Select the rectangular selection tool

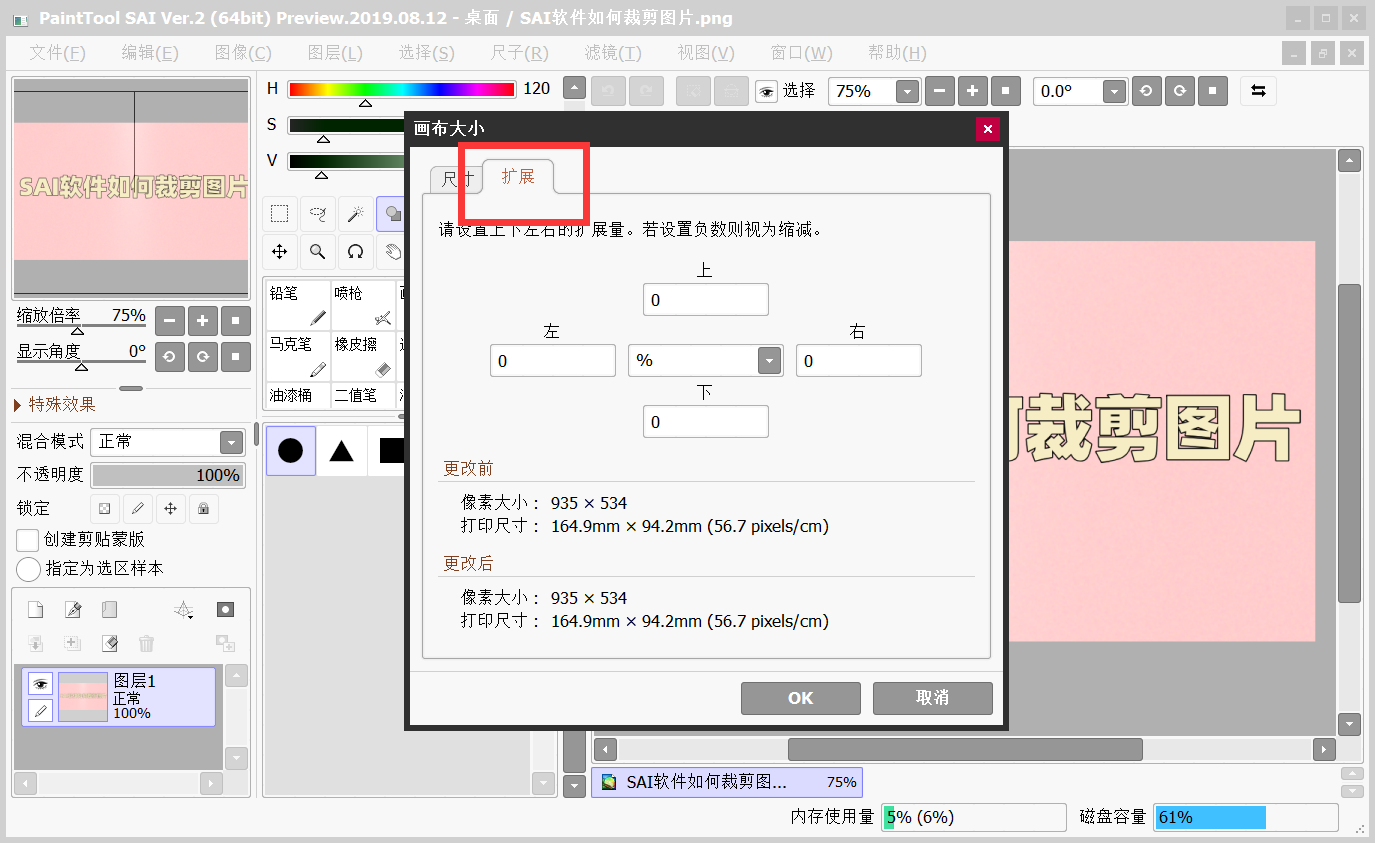(x=280, y=213)
